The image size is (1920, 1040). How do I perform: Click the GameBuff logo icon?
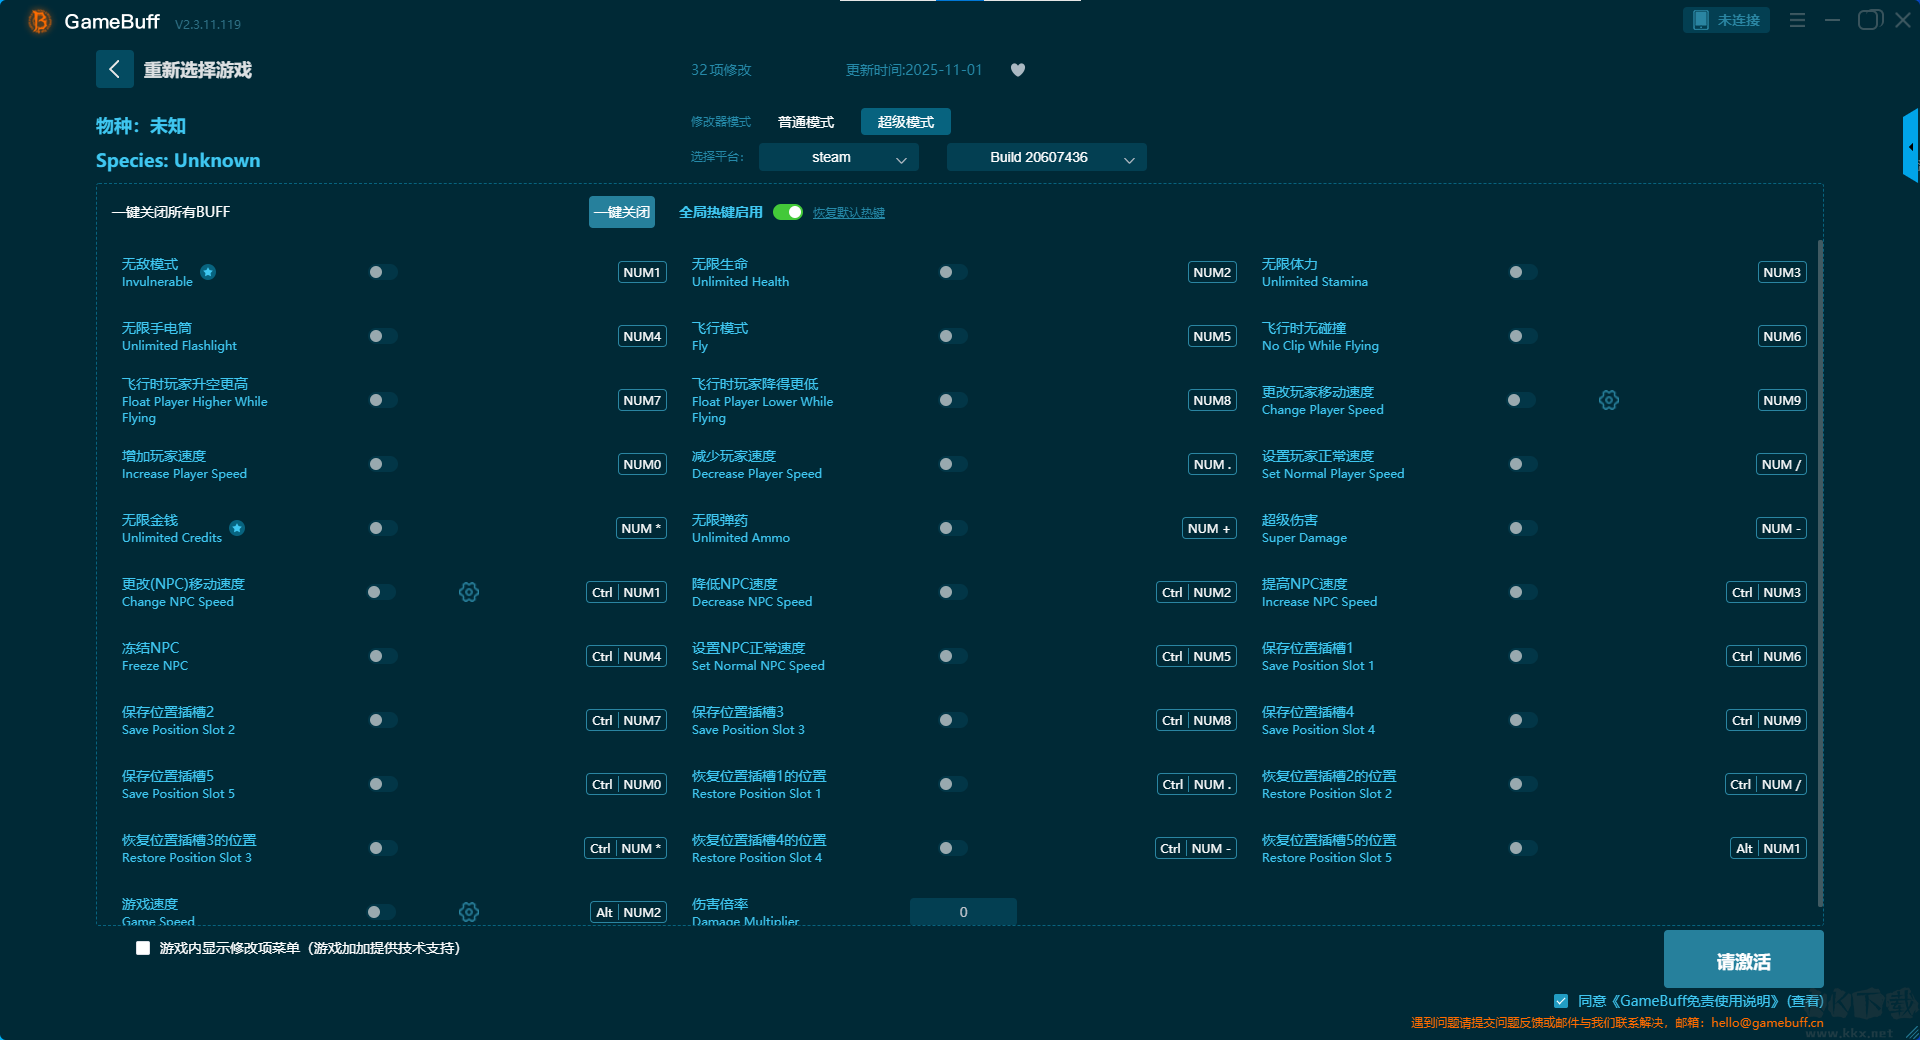point(39,21)
